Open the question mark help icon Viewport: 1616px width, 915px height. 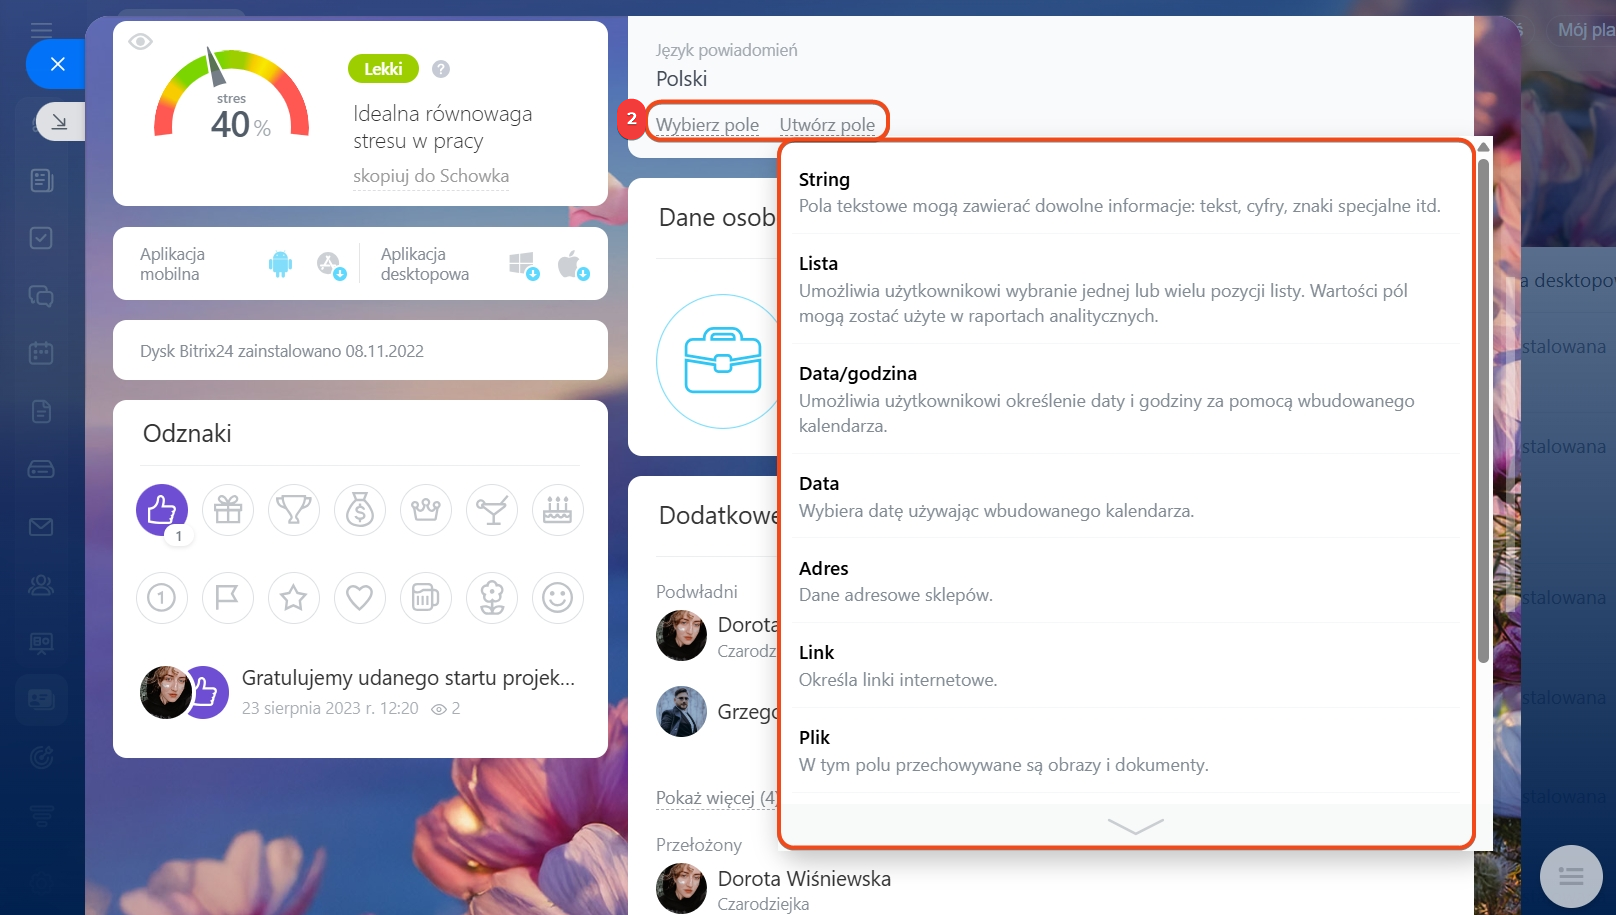point(441,69)
